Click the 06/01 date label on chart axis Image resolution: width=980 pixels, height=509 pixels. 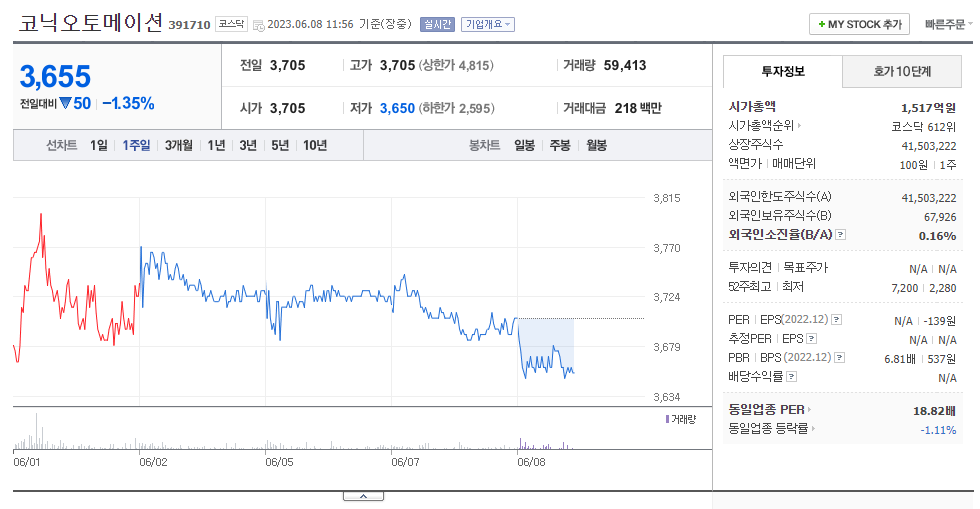click(27, 462)
